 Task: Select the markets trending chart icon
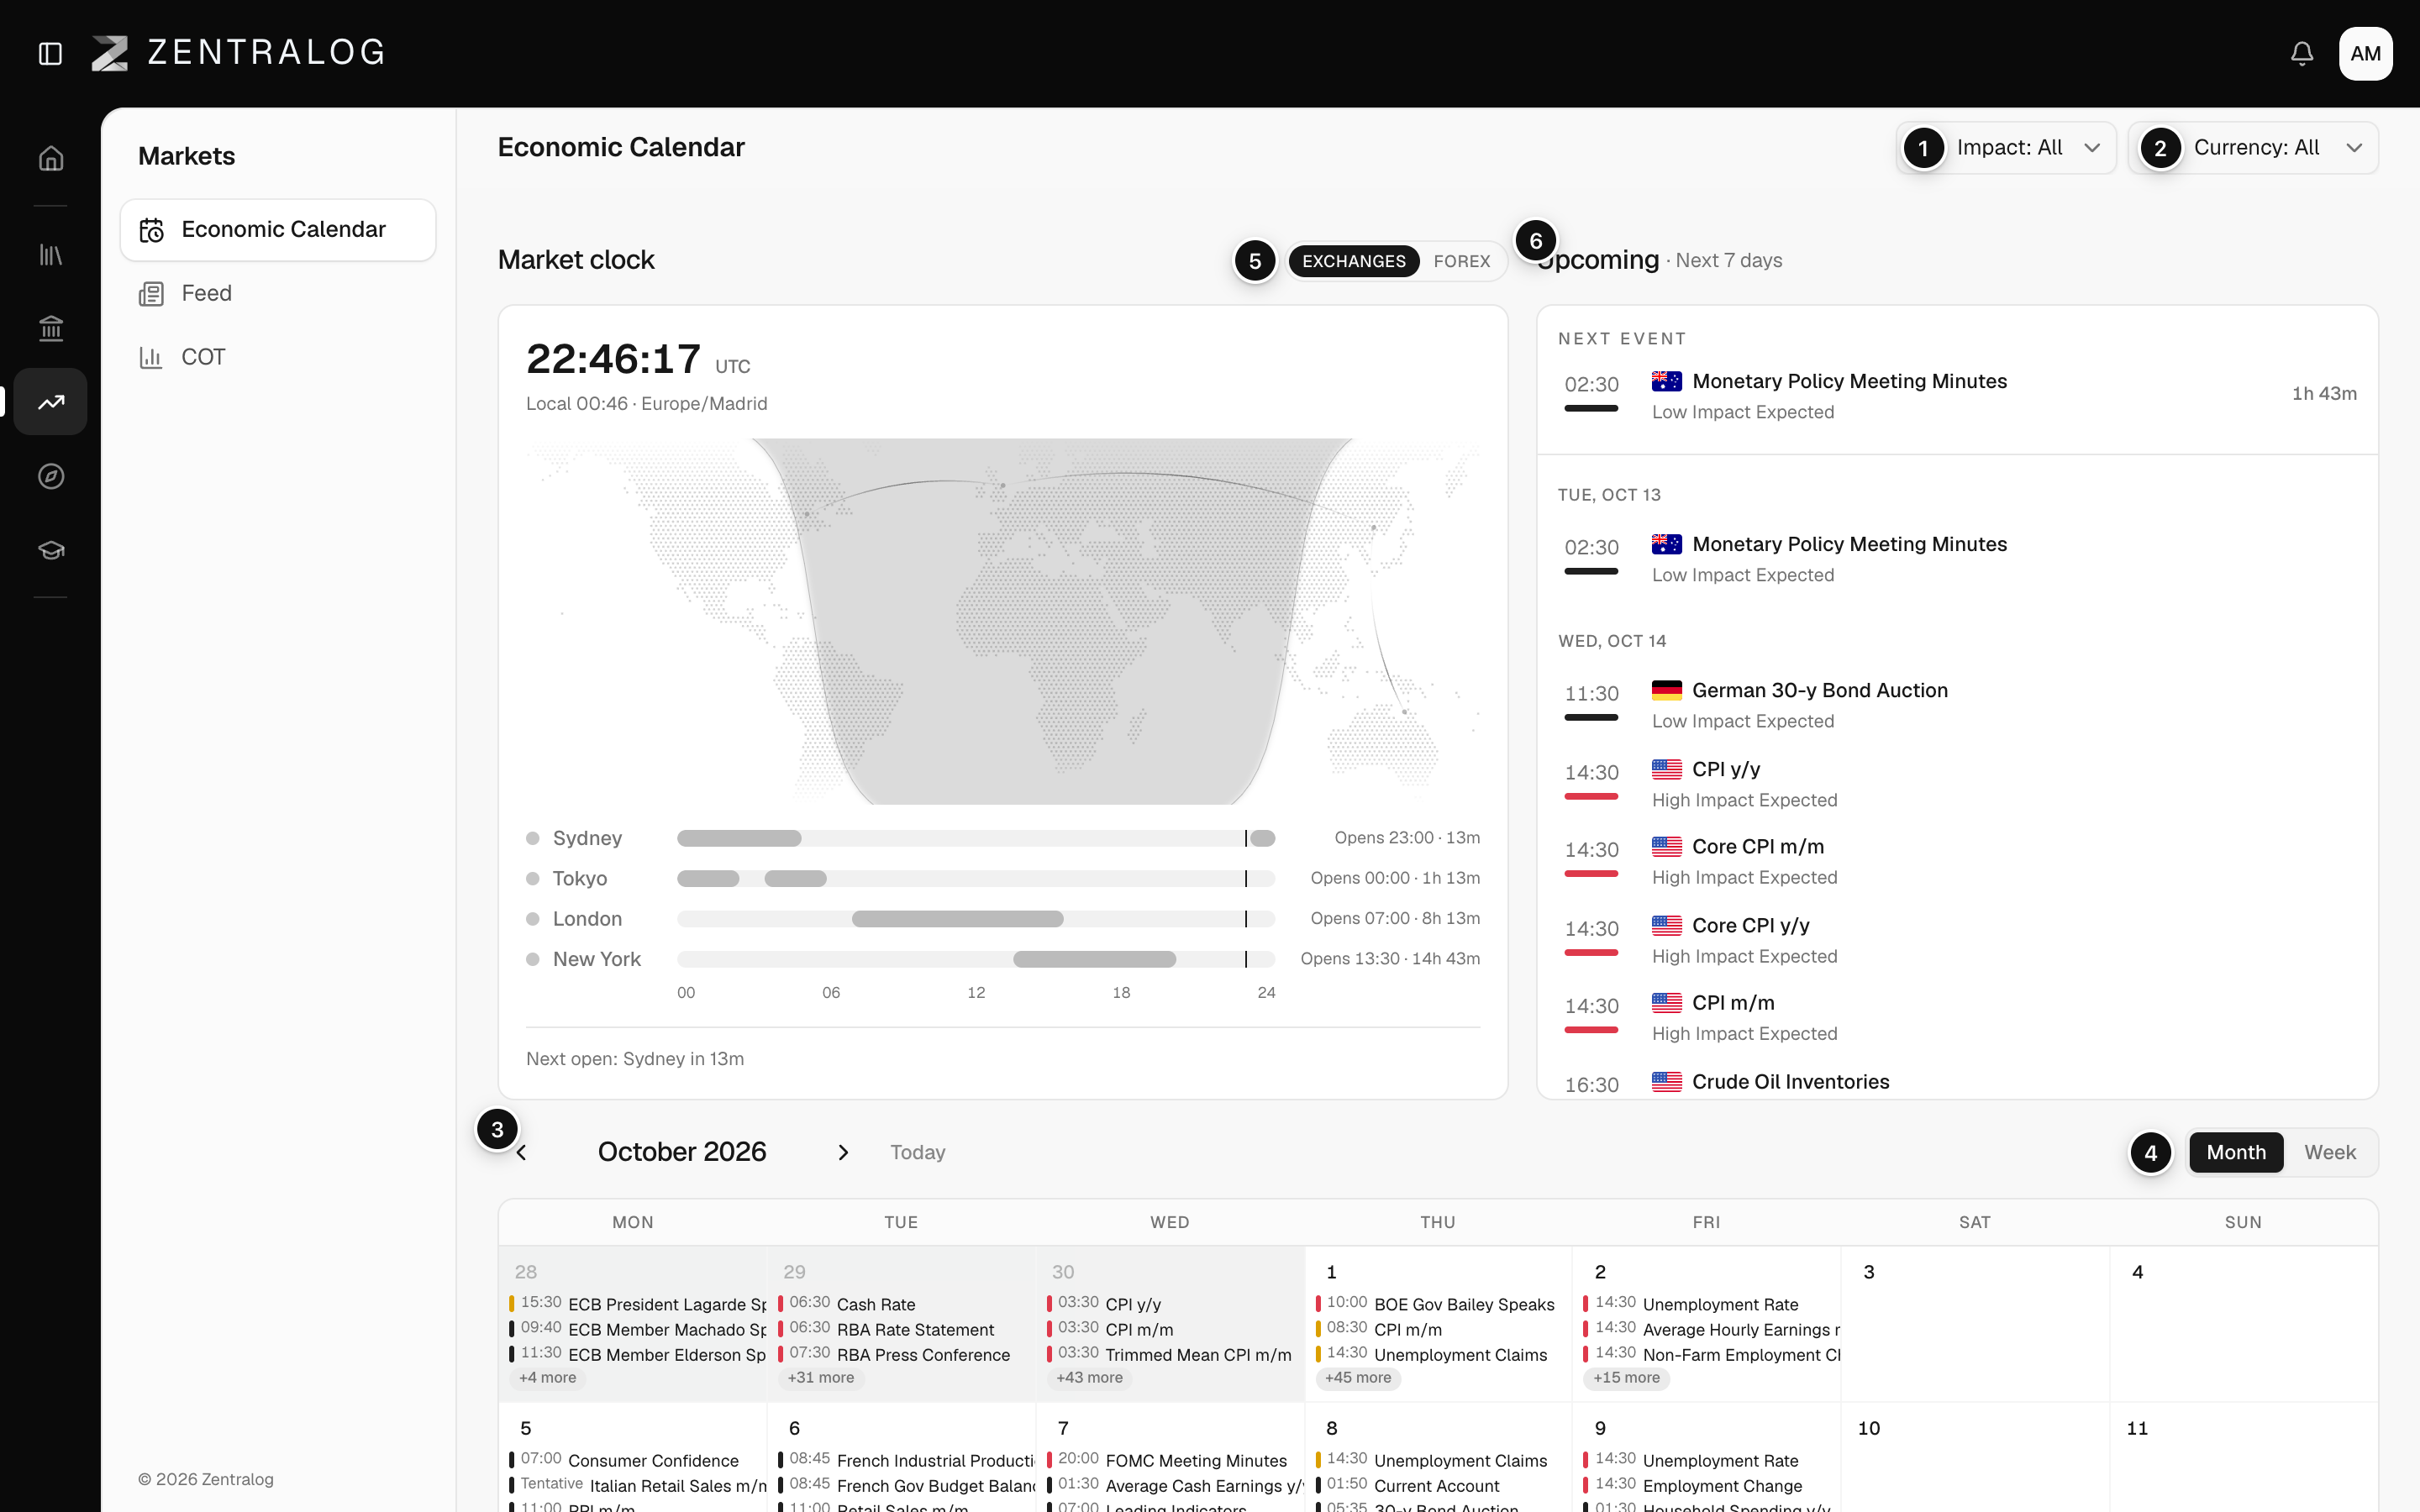51,402
